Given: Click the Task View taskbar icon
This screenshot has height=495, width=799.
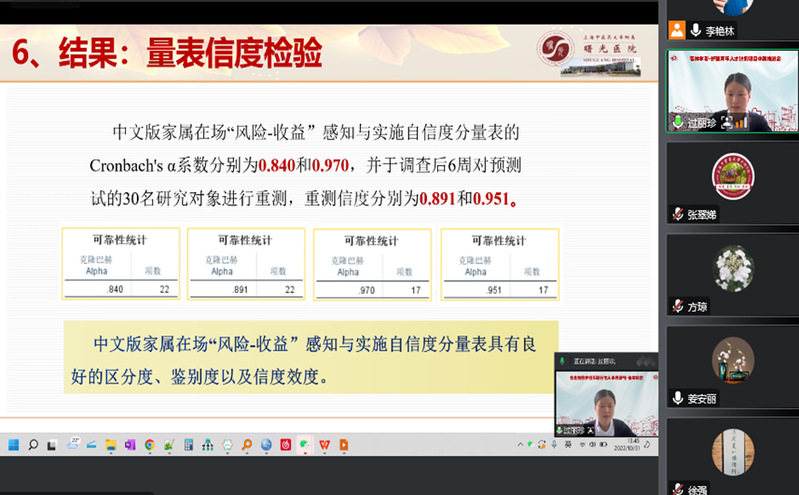Looking at the screenshot, I should point(52,445).
